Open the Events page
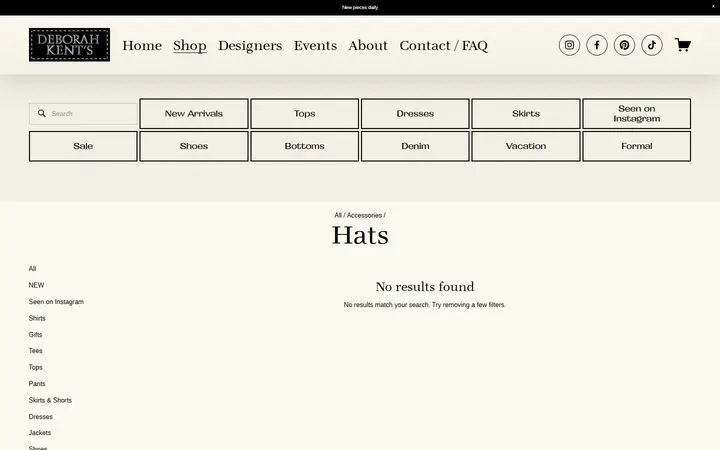Screen dimensions: 720x450 coord(315,45)
